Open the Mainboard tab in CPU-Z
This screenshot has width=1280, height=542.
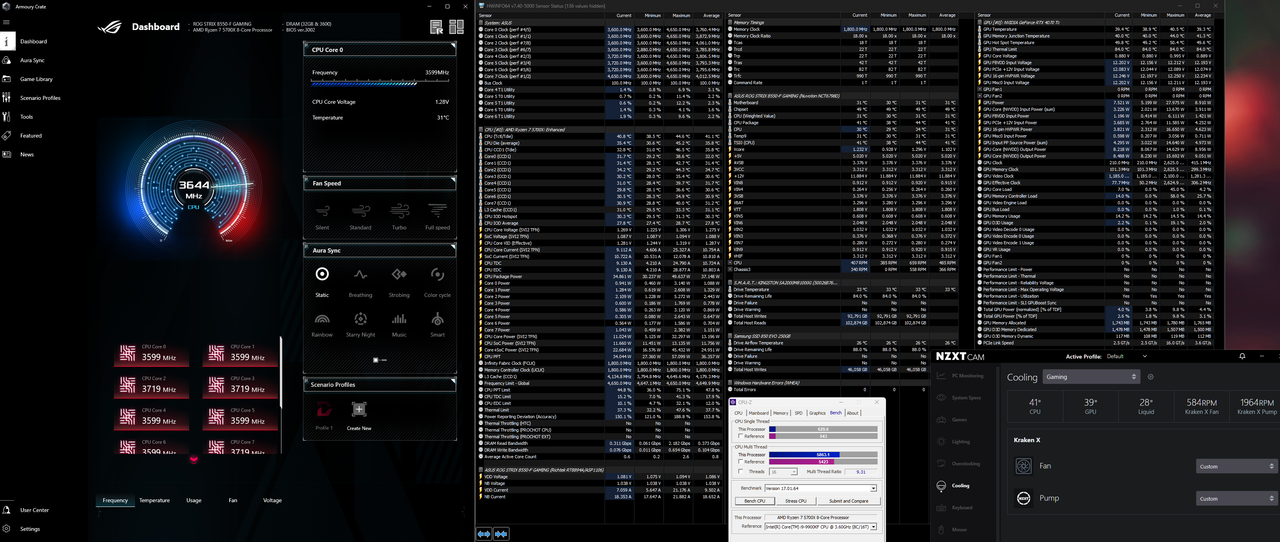[759, 413]
